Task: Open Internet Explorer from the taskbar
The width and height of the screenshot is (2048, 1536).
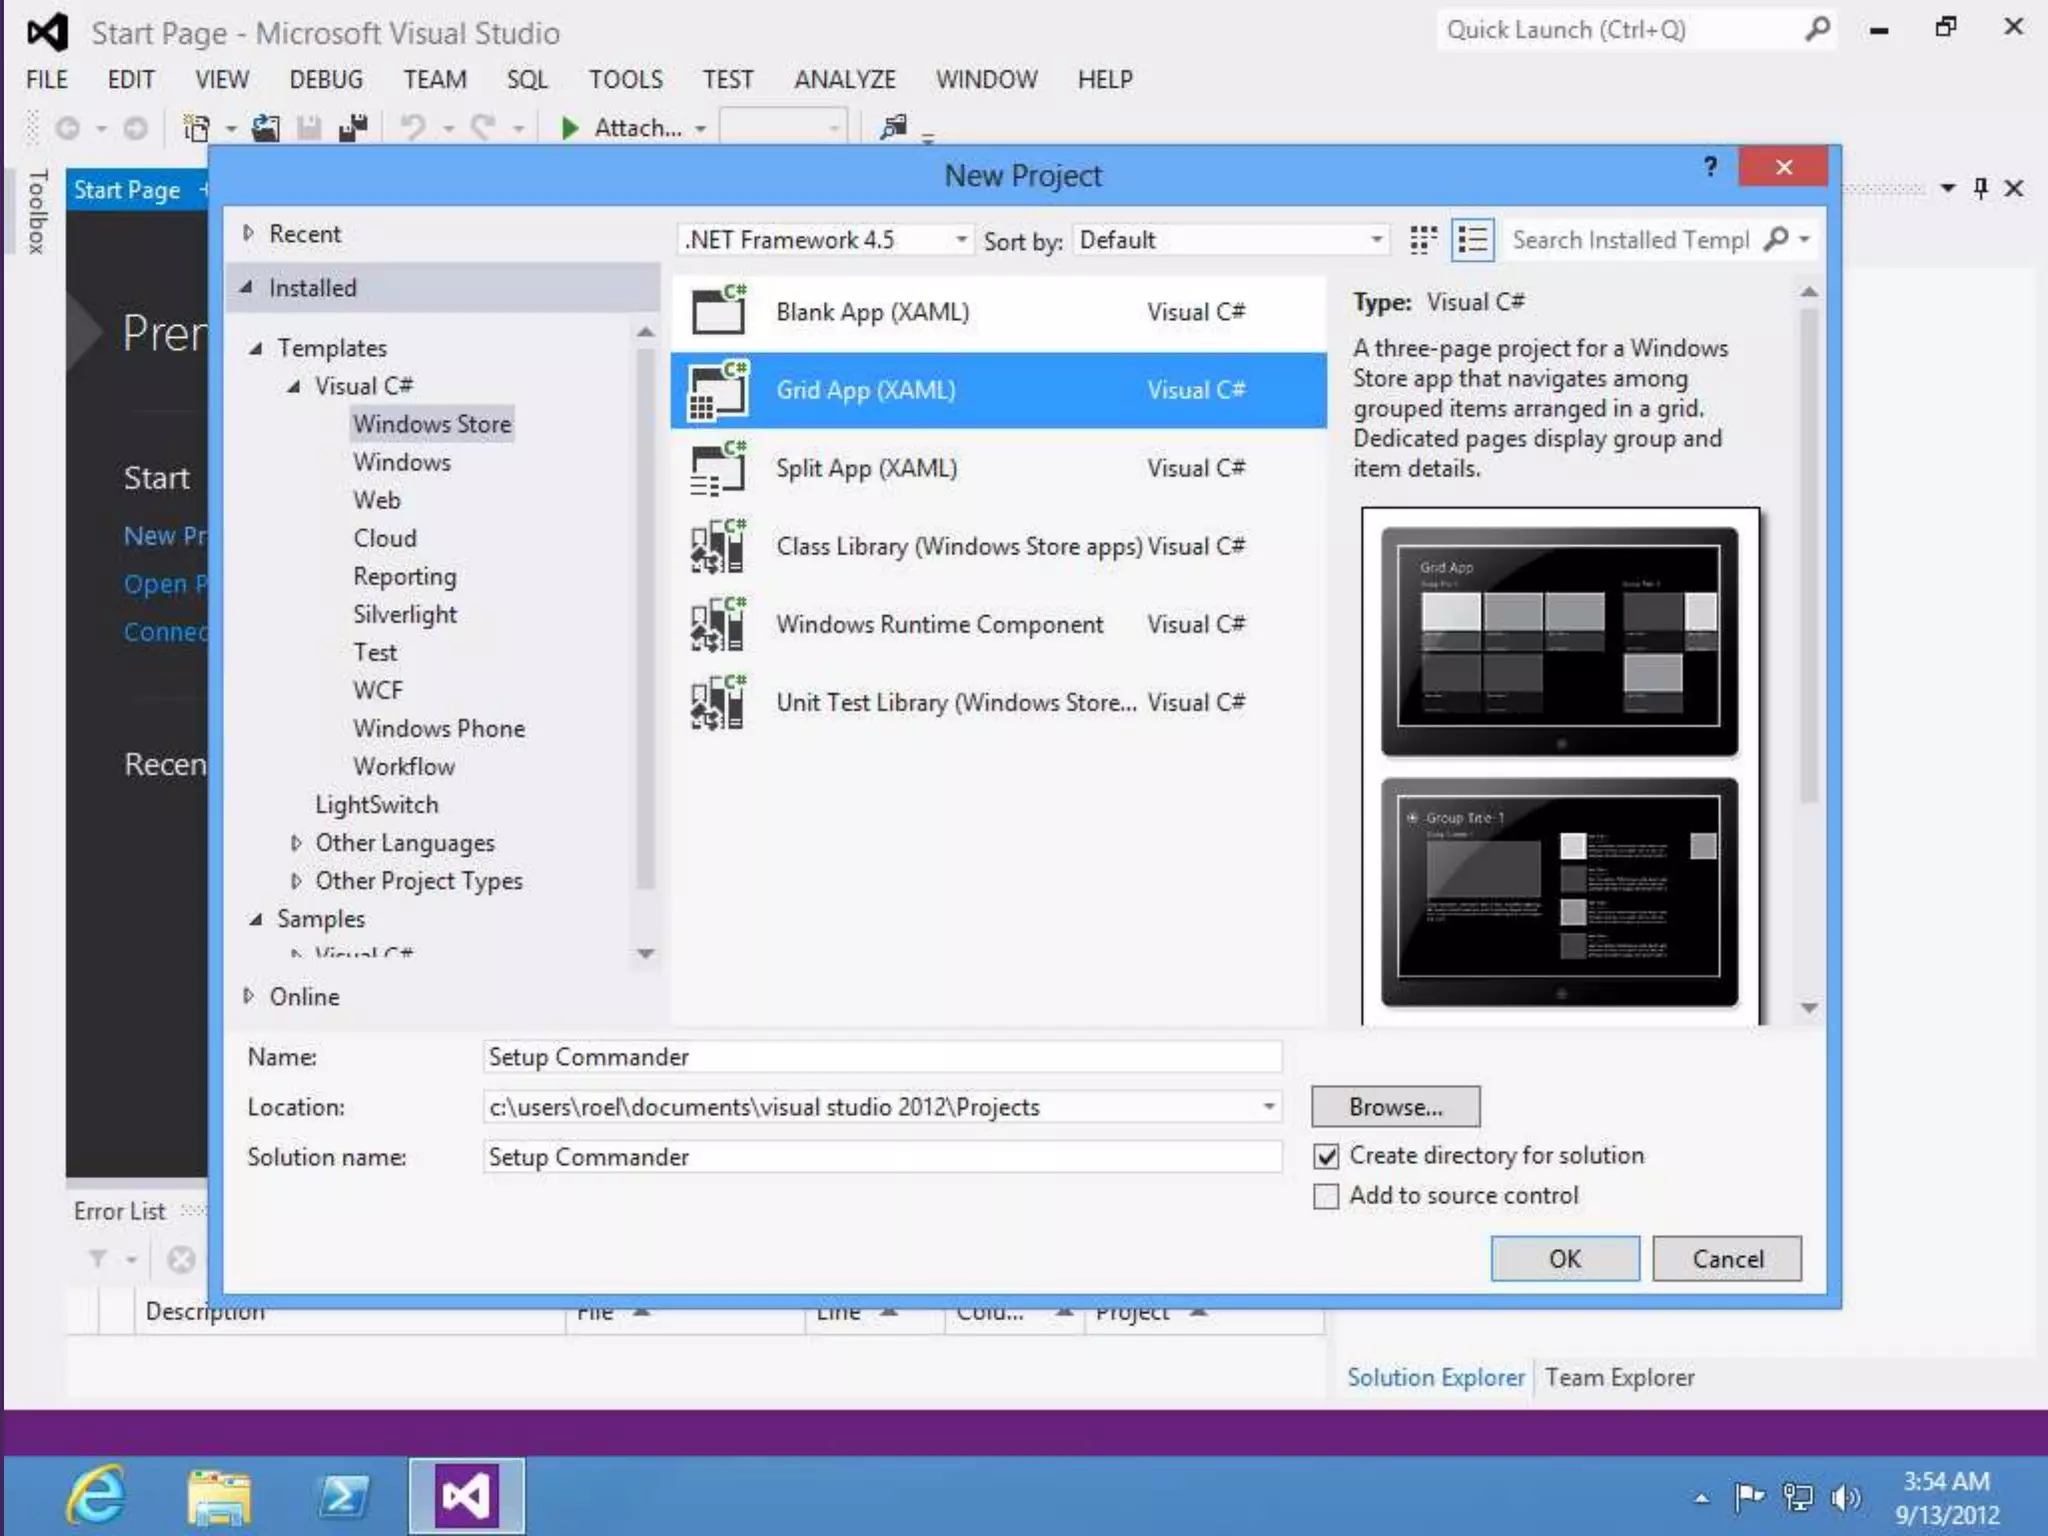Action: (96, 1496)
